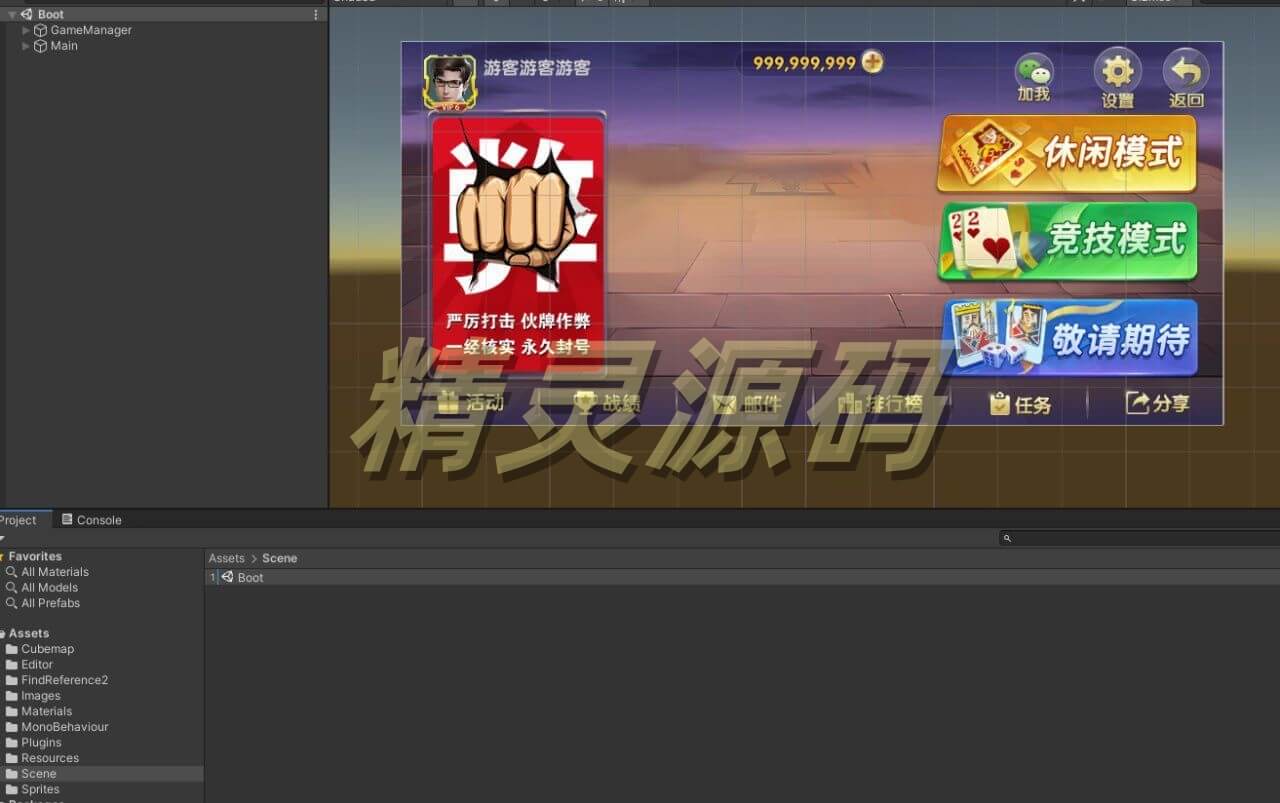Open the Boot scene options menu
This screenshot has height=803, width=1280.
point(316,15)
